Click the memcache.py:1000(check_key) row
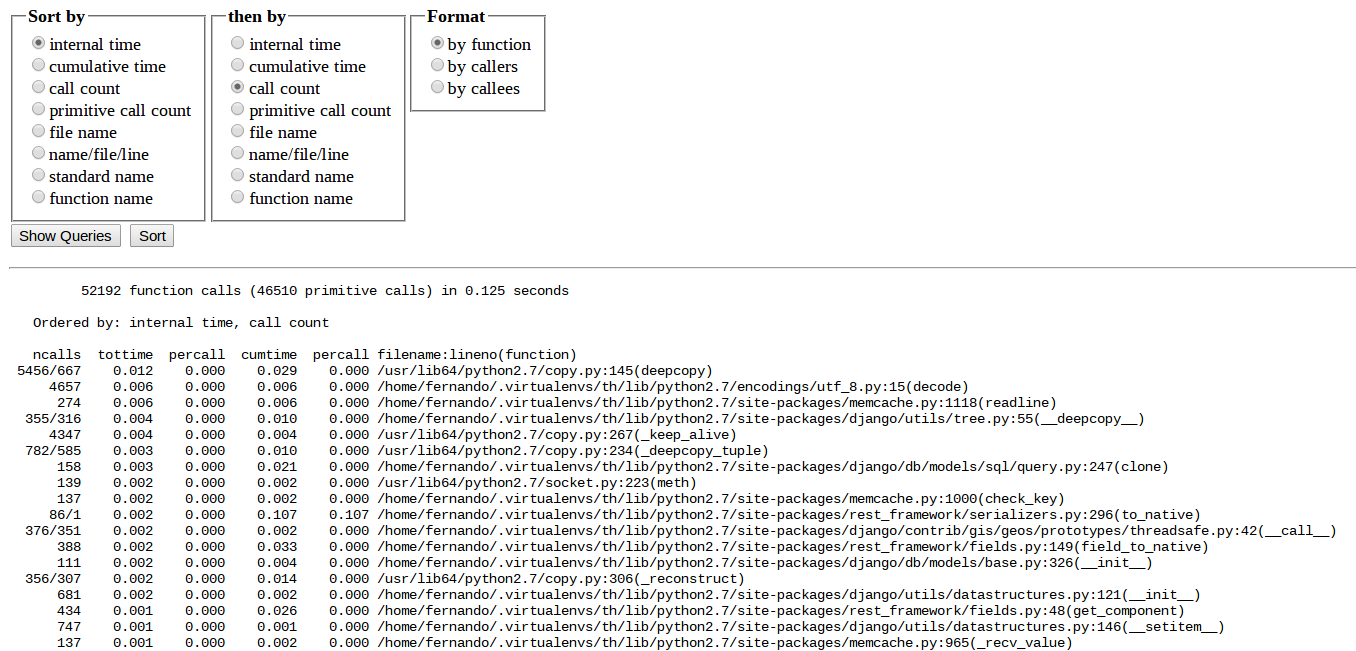Screen dimensions: 1356x651 point(560,499)
